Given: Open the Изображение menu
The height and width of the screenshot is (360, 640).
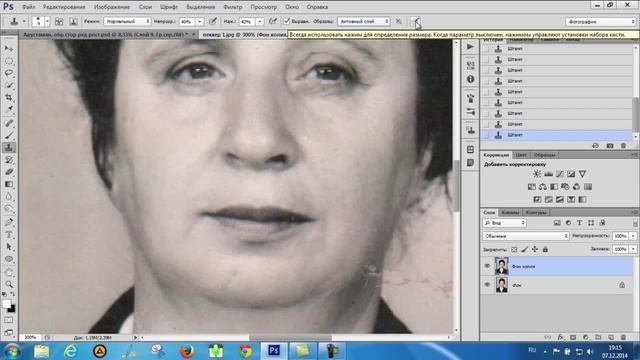Looking at the screenshot, I should coord(111,7).
